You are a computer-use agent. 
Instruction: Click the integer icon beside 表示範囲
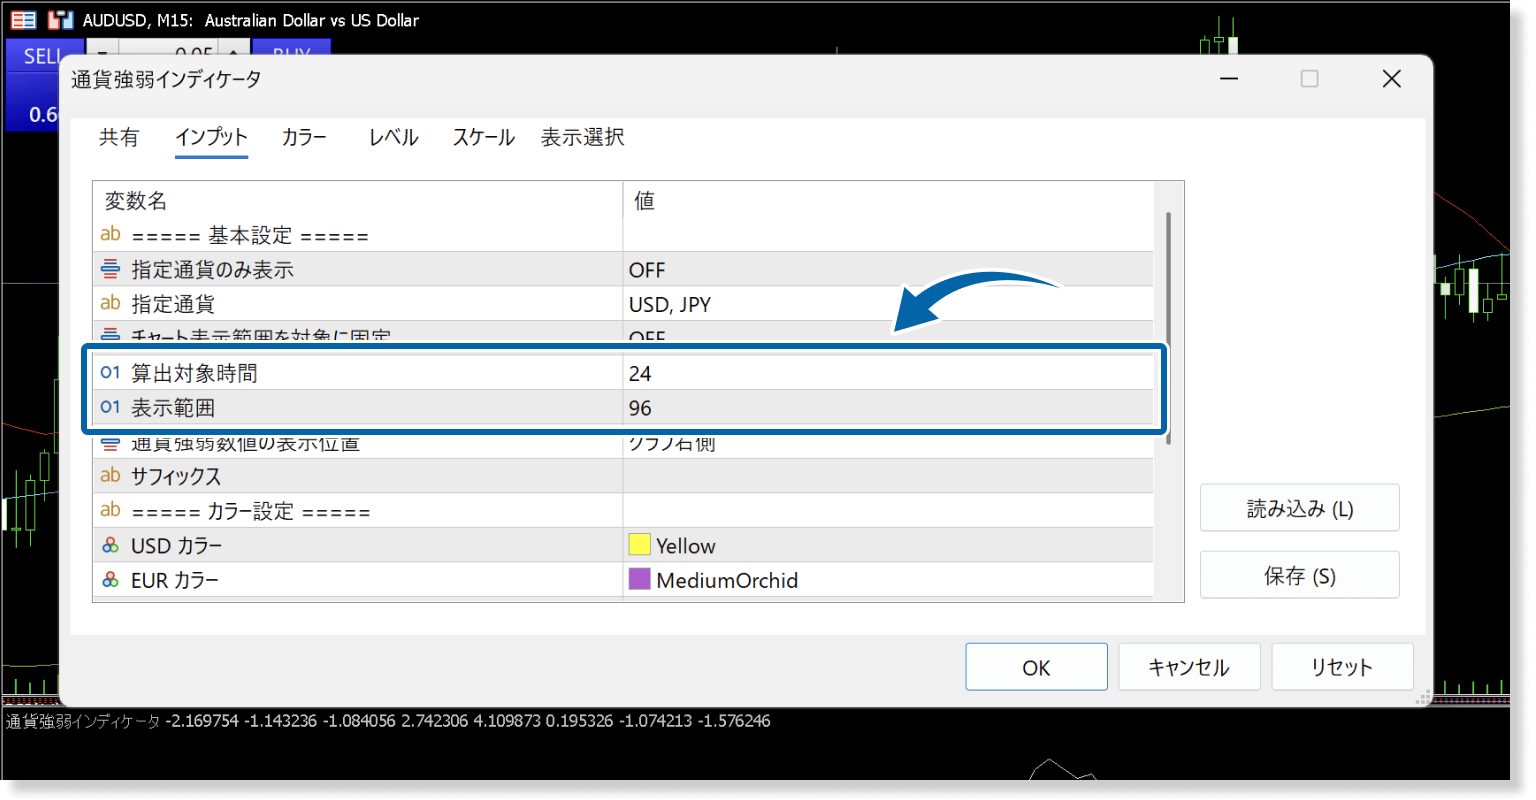pos(110,408)
